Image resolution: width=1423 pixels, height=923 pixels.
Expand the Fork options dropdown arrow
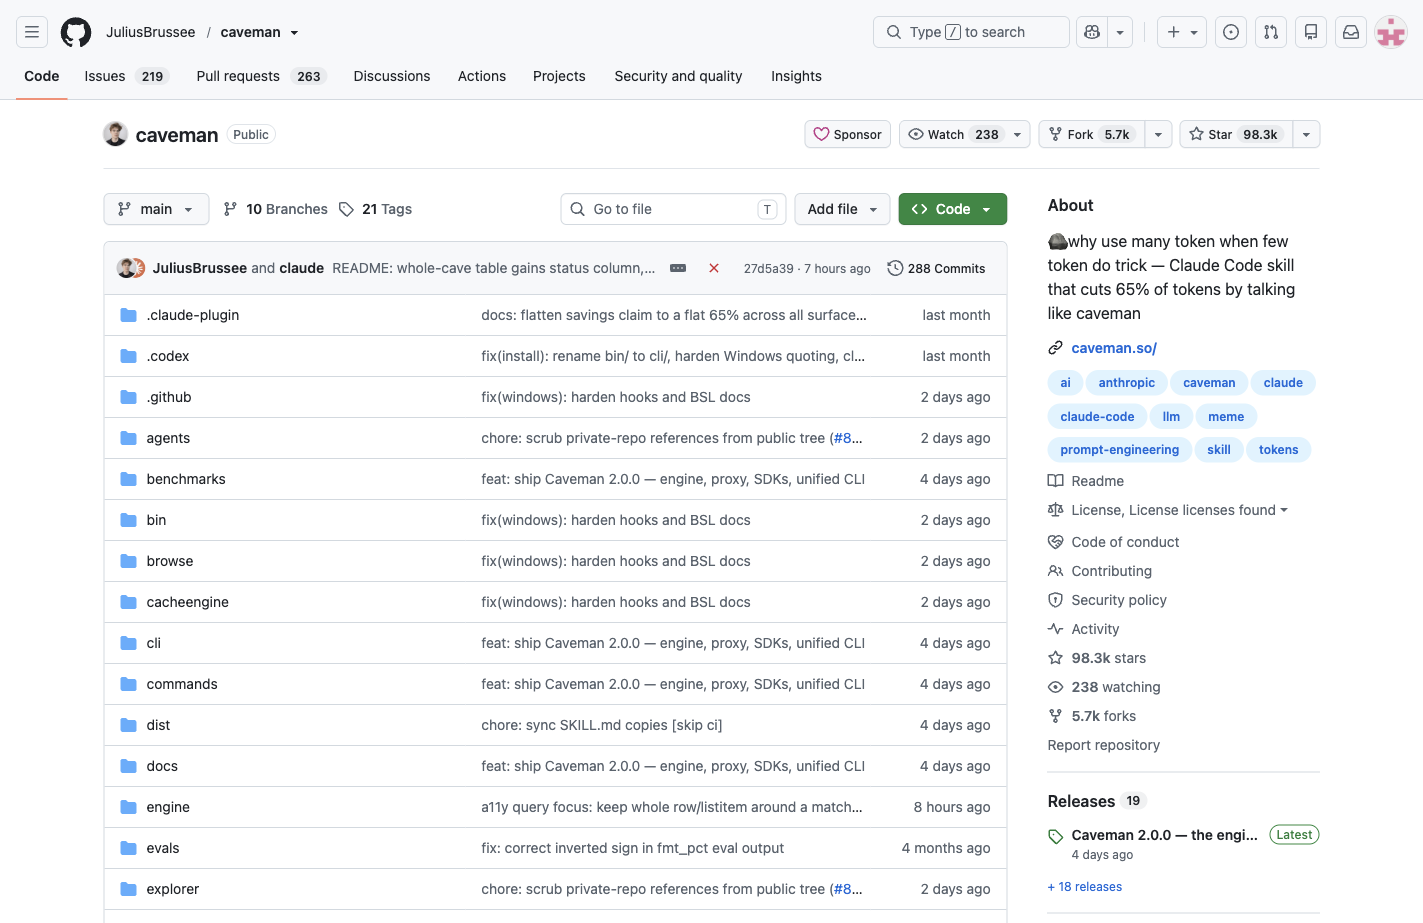(x=1157, y=134)
